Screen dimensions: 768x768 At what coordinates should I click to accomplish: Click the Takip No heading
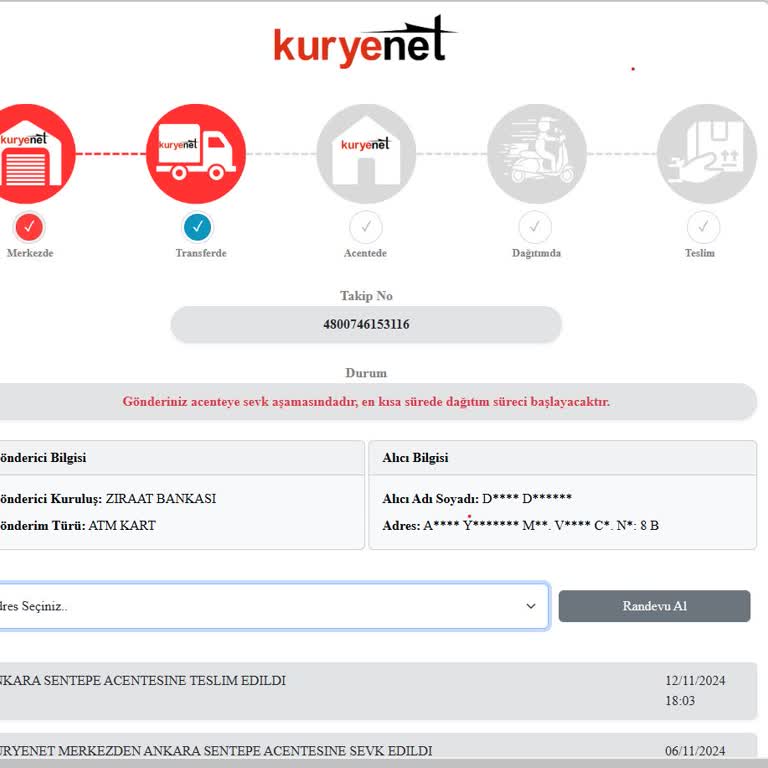click(x=366, y=296)
